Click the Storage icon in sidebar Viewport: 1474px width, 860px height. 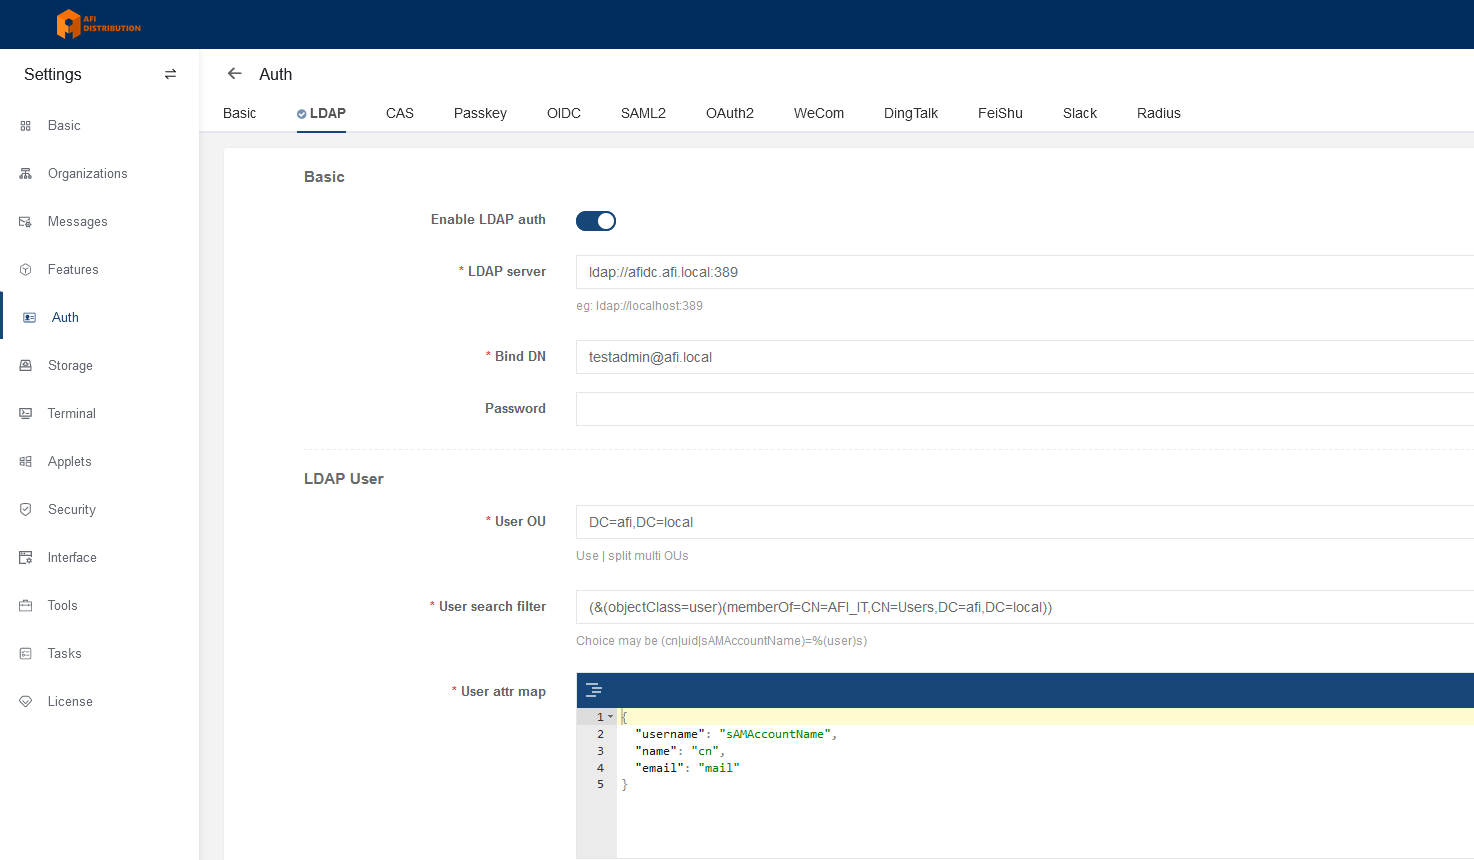tap(26, 366)
